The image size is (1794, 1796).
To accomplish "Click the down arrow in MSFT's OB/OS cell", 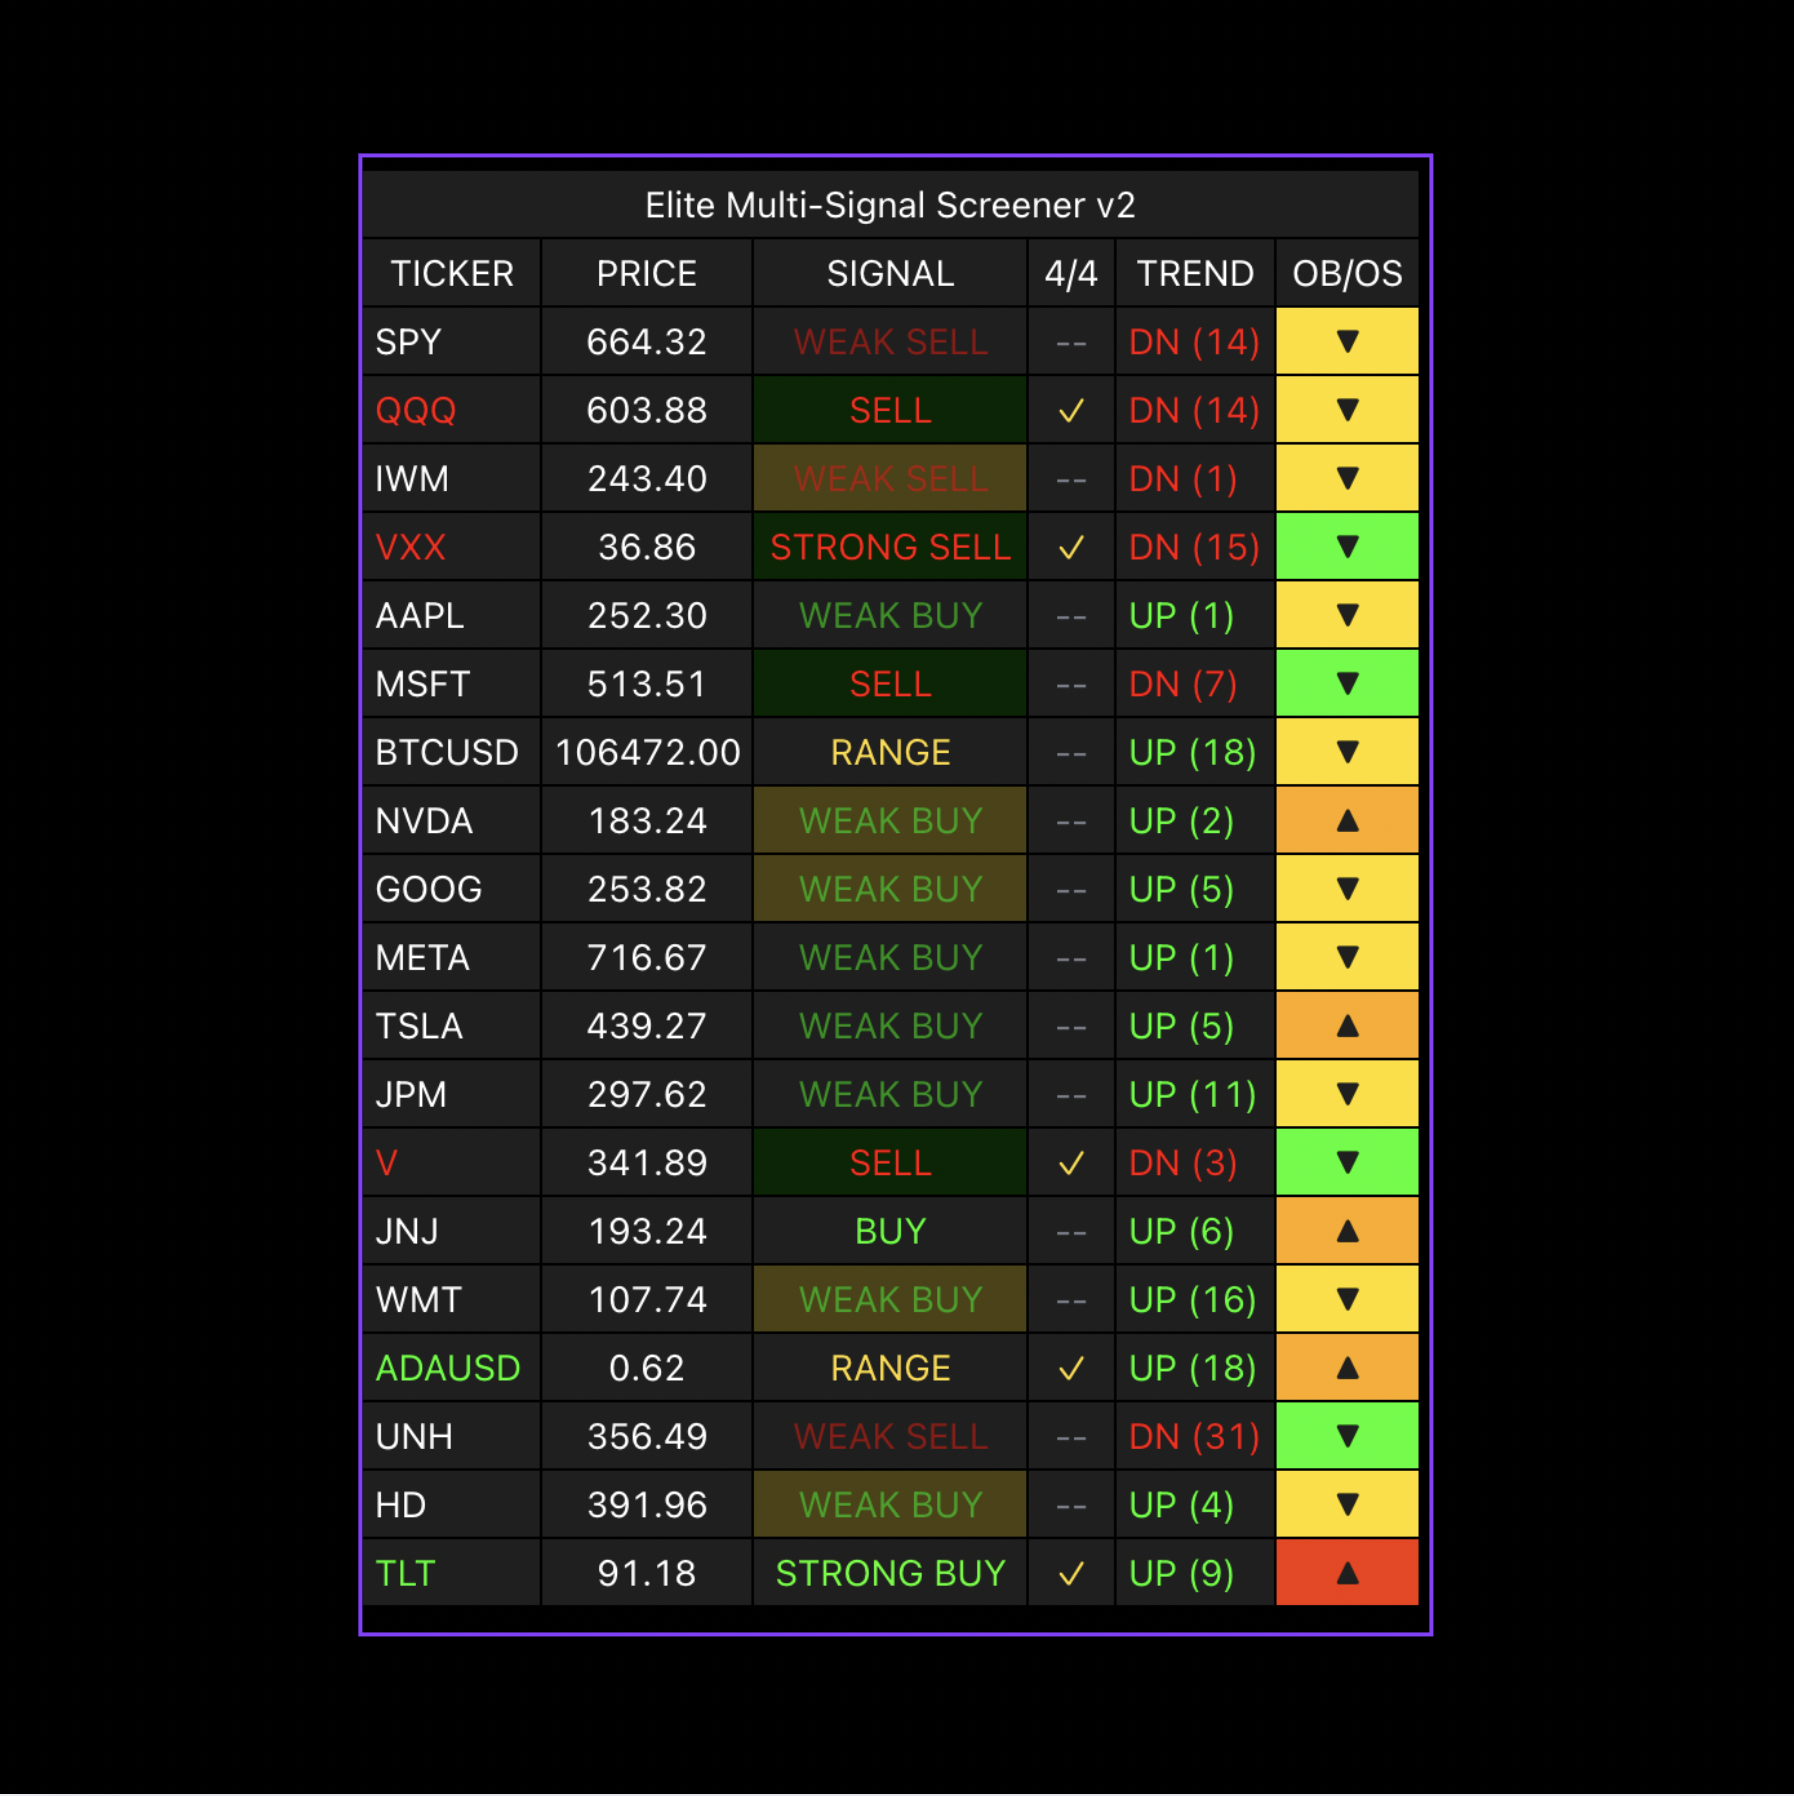I will pos(1347,684).
